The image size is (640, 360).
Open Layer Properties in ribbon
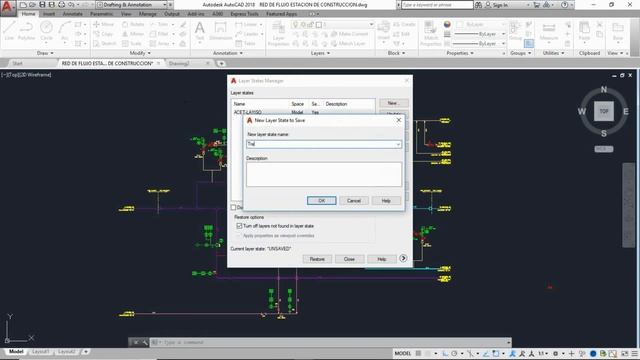pos(278,33)
